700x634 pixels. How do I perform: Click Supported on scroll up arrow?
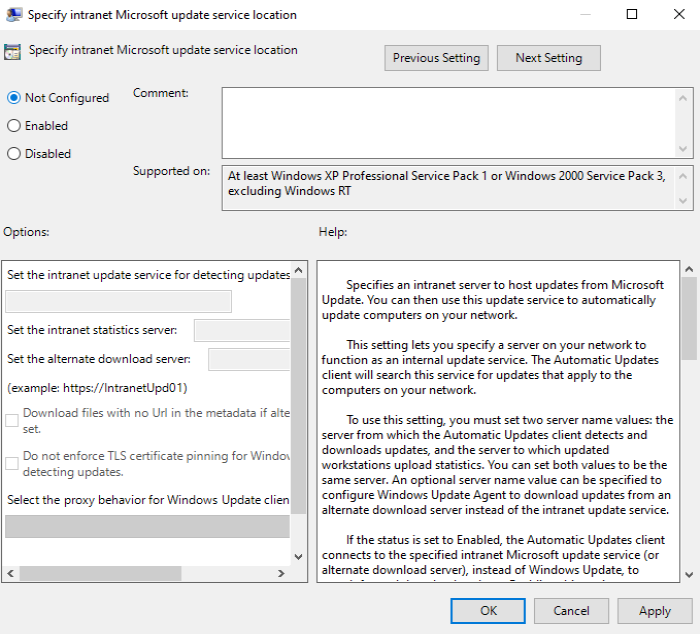tap(683, 176)
